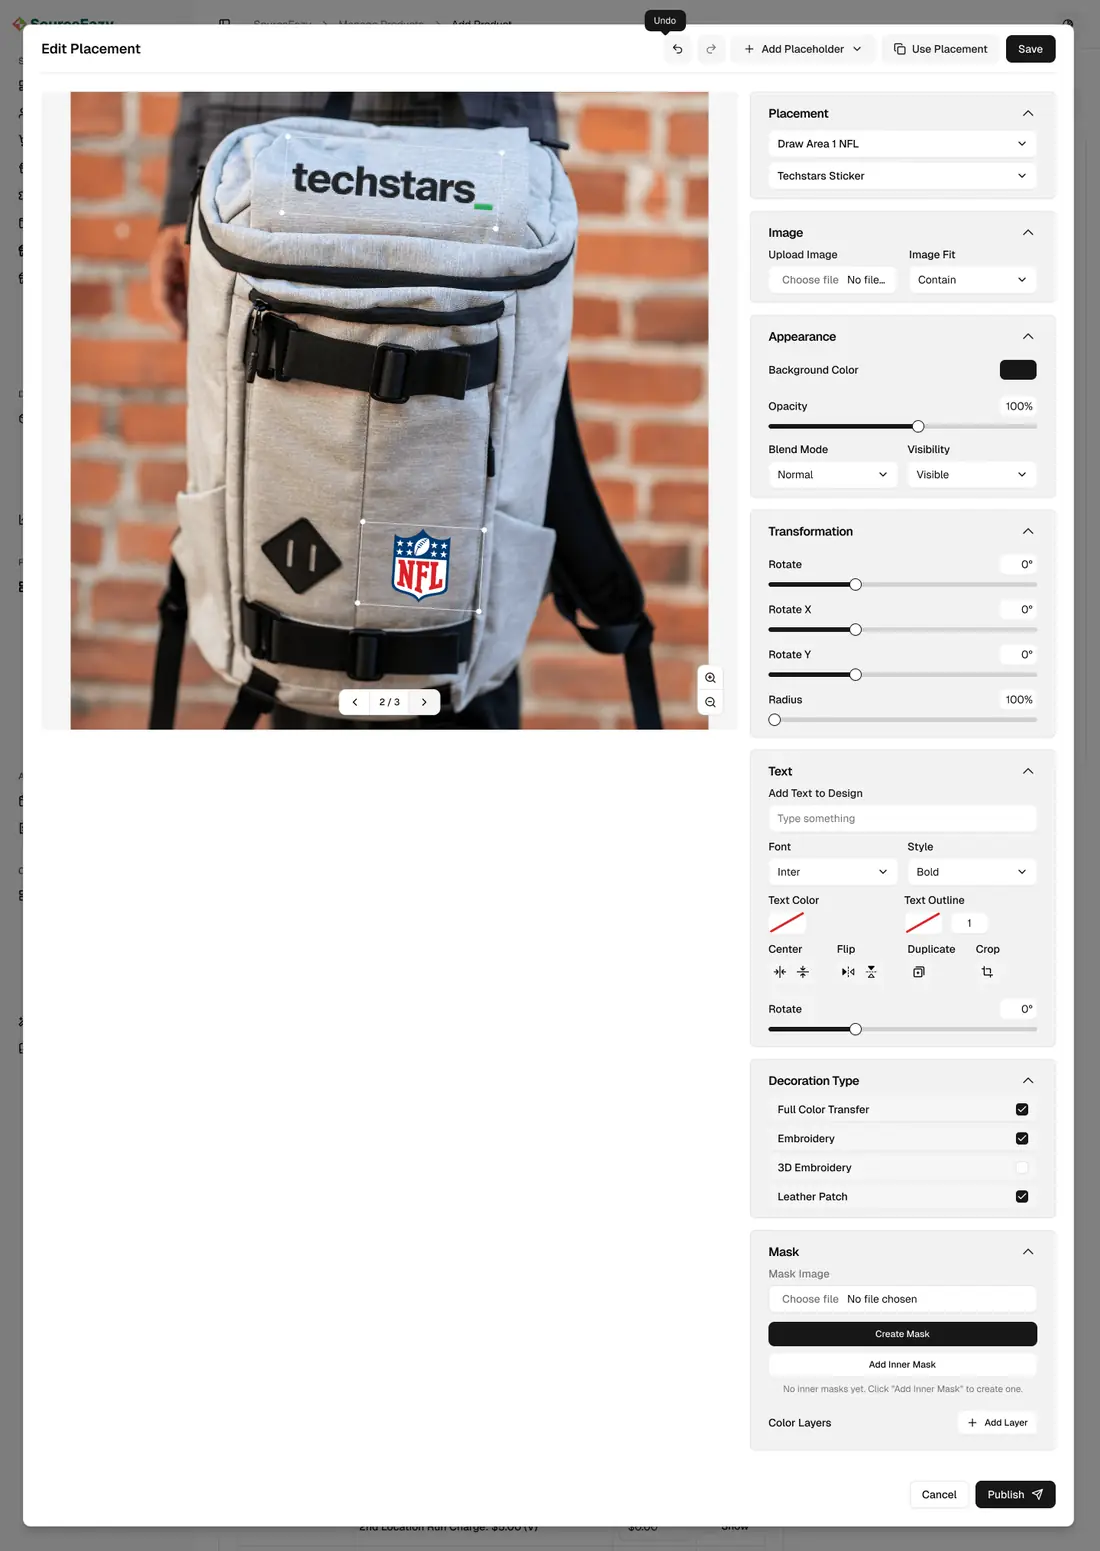The height and width of the screenshot is (1551, 1100).
Task: Go to next product image
Action: pos(424,702)
